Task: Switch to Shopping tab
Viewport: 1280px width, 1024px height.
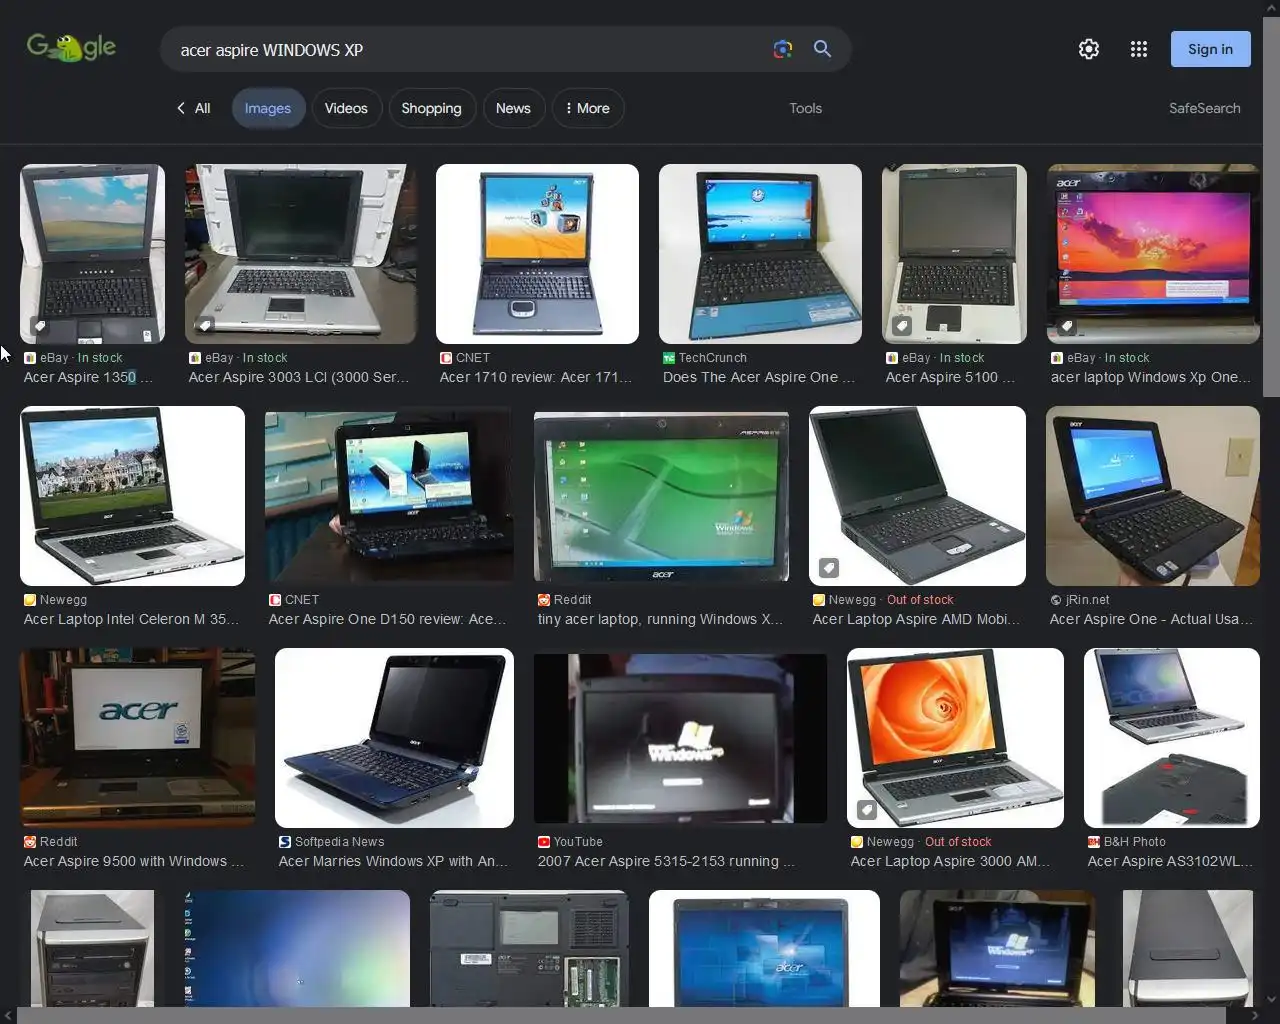Action: tap(431, 108)
